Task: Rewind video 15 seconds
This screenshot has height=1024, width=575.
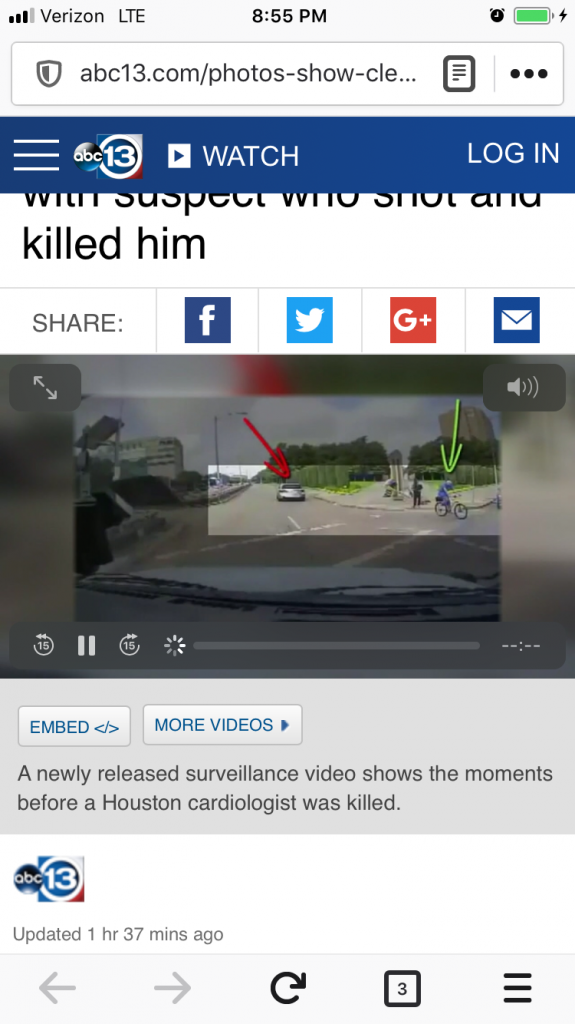Action: 43,645
